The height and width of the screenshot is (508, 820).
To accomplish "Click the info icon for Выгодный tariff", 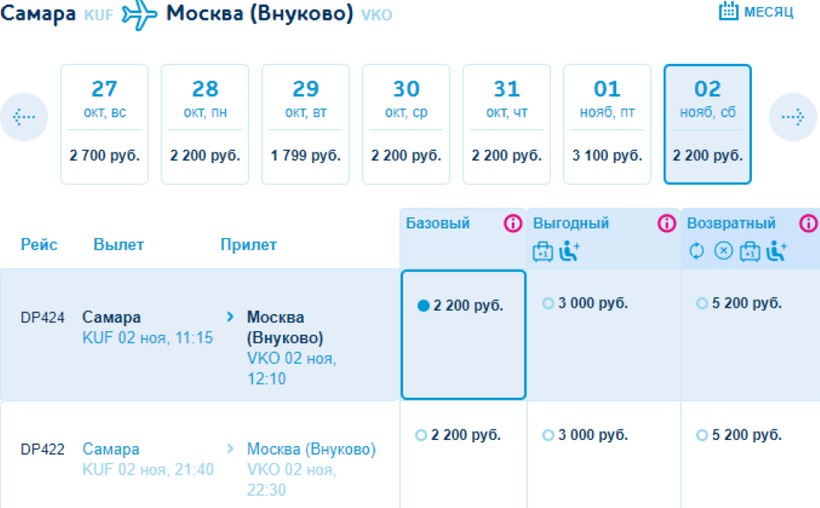I will (666, 224).
